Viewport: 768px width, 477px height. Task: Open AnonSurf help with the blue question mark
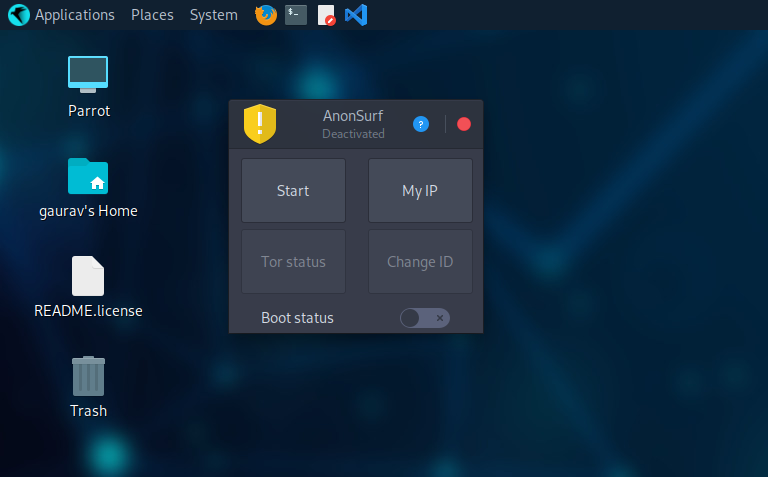point(421,124)
